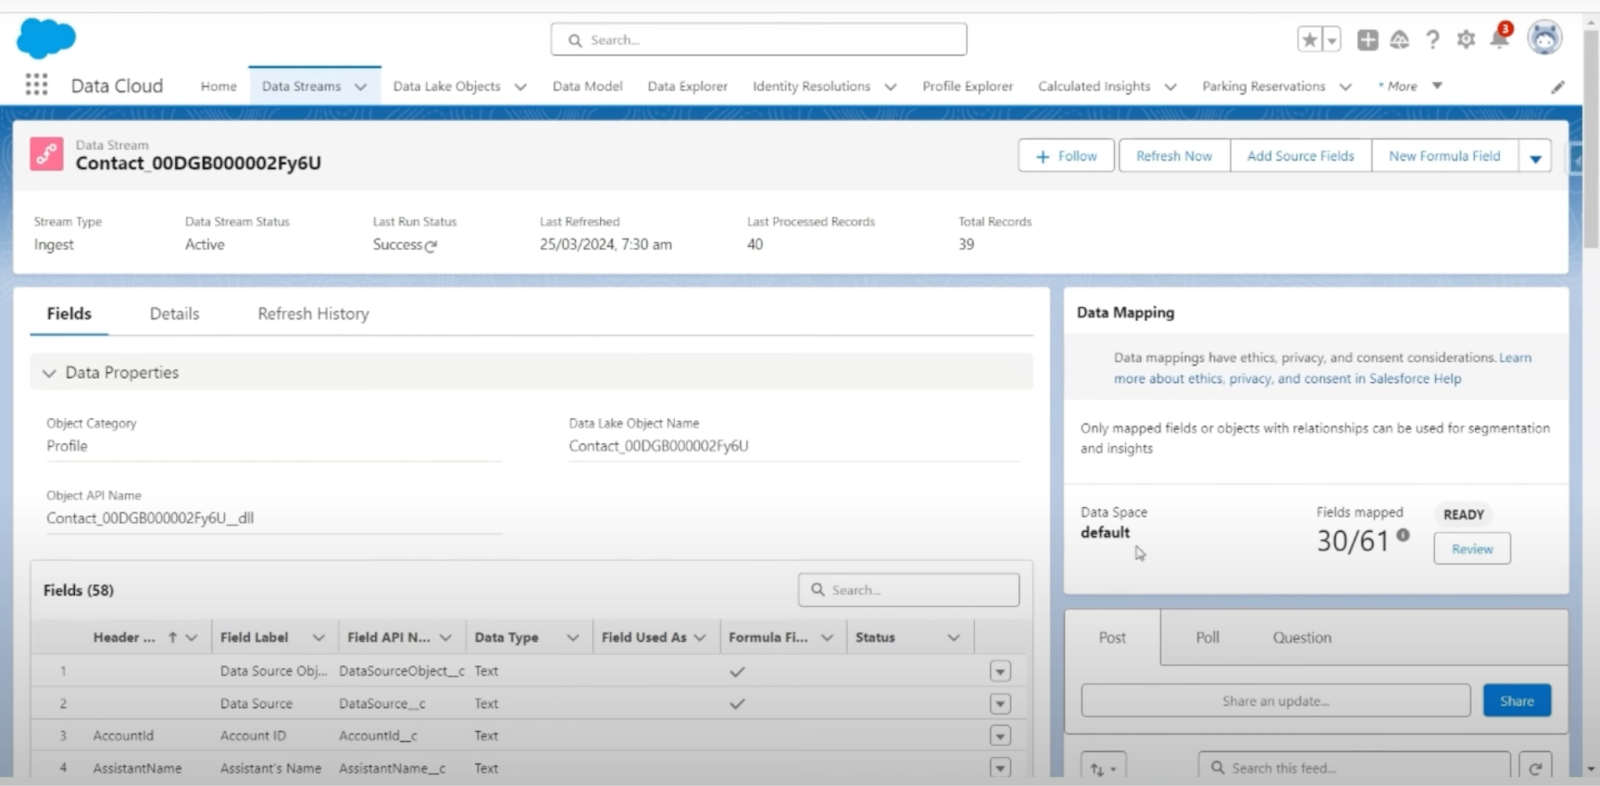The width and height of the screenshot is (1600, 786).
Task: Switch to the Details tab
Action: click(174, 314)
